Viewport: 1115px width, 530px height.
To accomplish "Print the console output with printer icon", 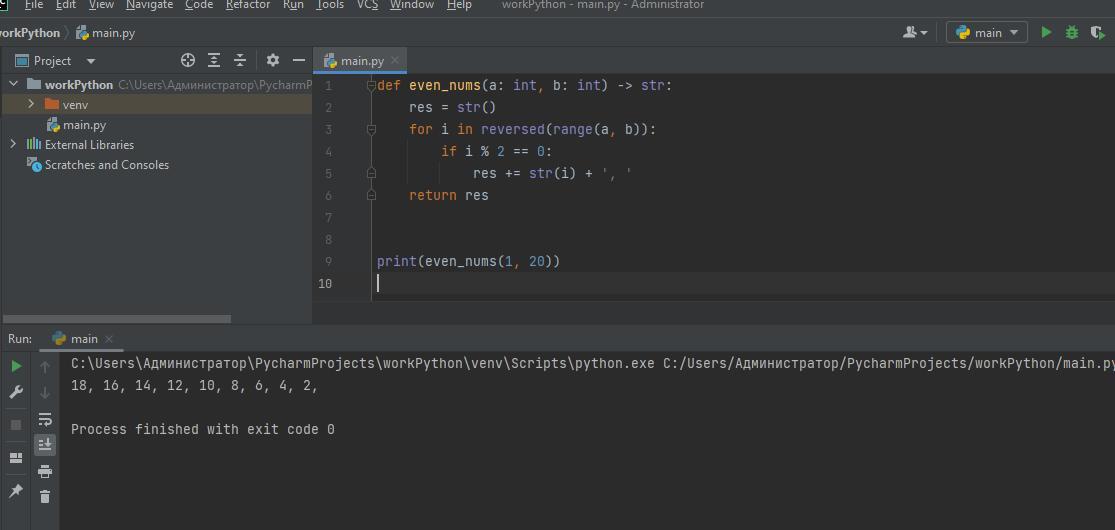I will 45,471.
